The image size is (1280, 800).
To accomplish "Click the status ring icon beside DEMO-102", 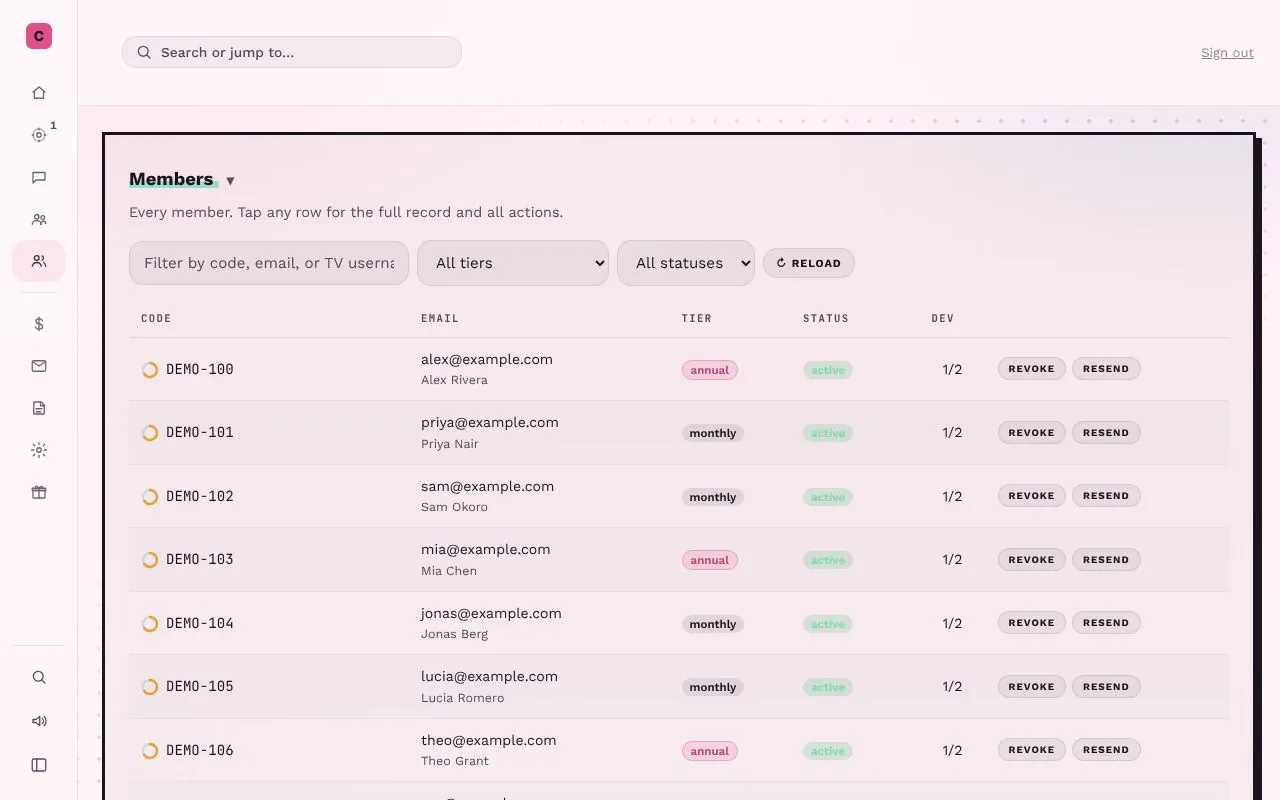I will click(x=150, y=497).
